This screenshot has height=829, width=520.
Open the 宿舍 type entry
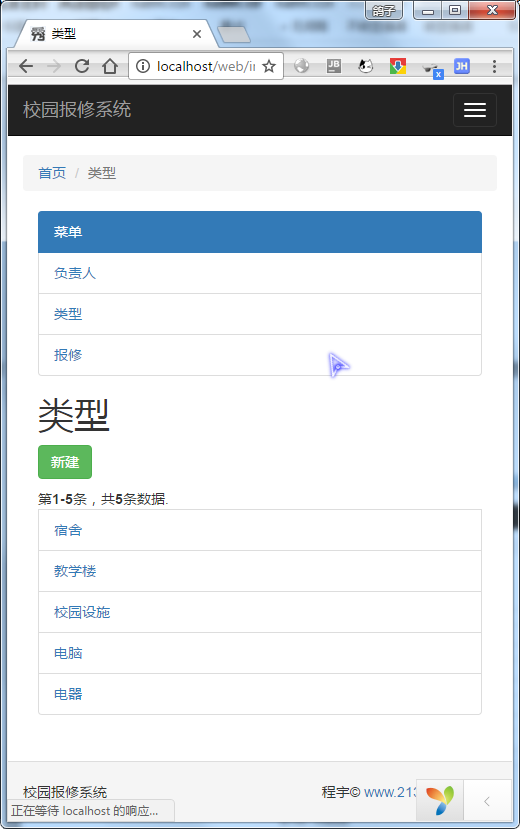(260, 530)
